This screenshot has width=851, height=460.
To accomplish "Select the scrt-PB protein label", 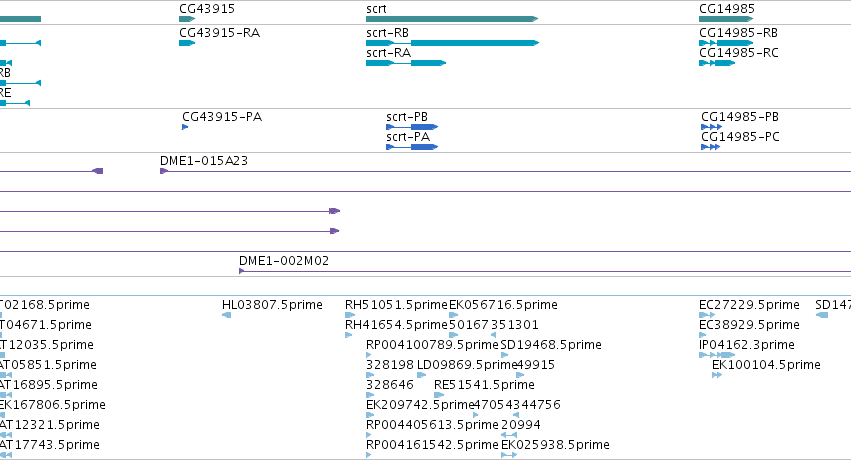I will coord(407,117).
